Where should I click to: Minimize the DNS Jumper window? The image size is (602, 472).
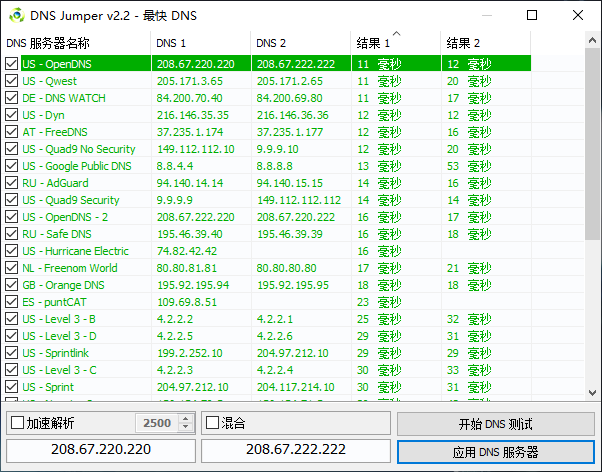(x=487, y=15)
